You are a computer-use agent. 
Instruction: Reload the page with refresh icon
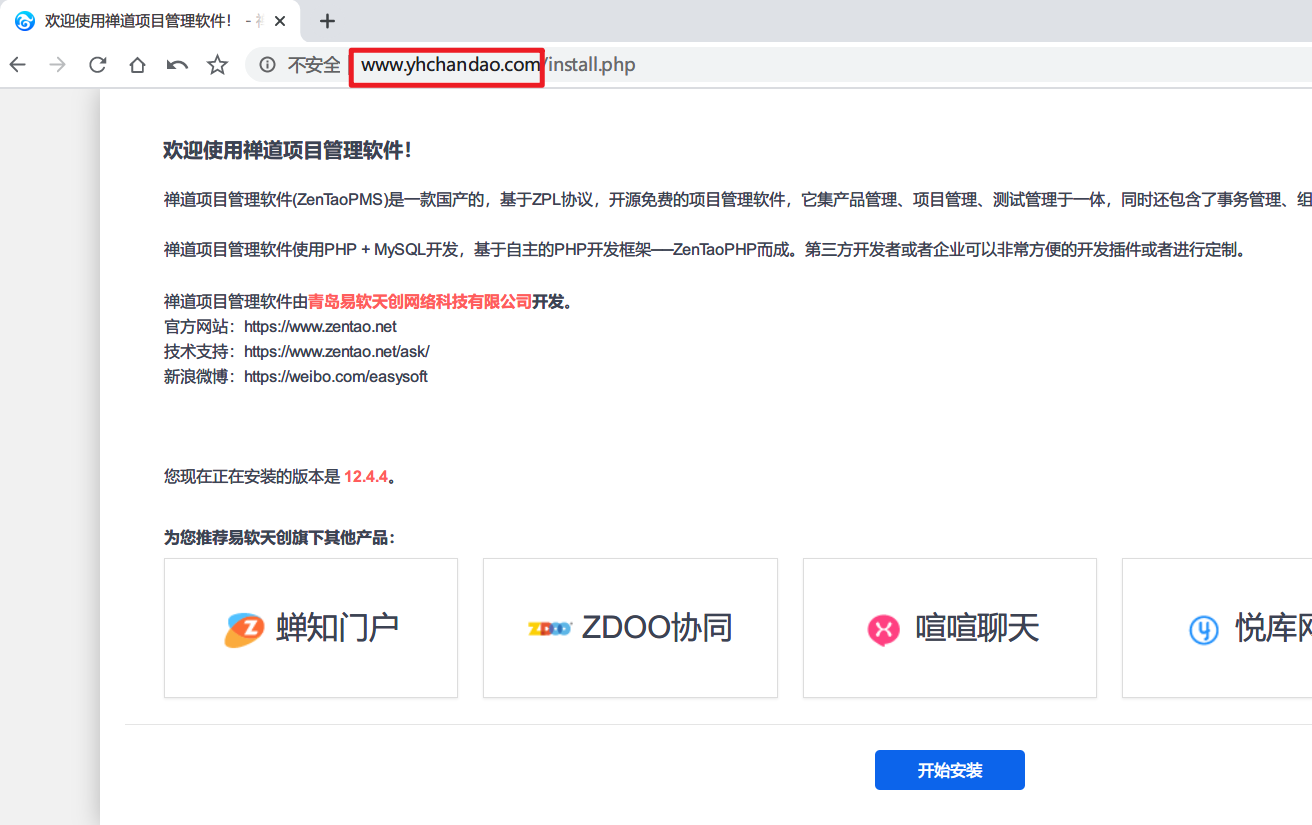(97, 65)
